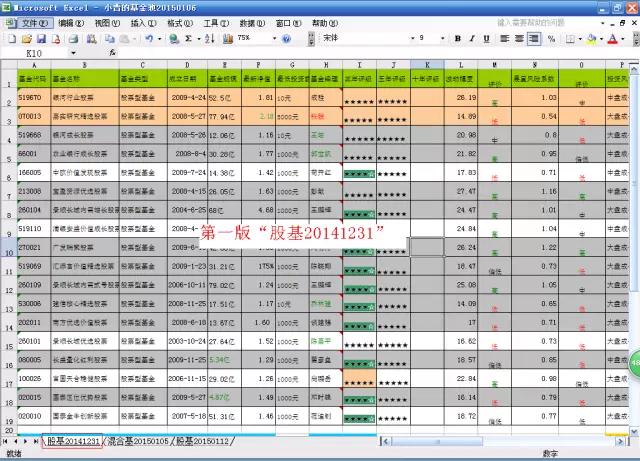The image size is (640, 461).
Task: Apply Percent Style with the % icon
Action: pos(551,39)
